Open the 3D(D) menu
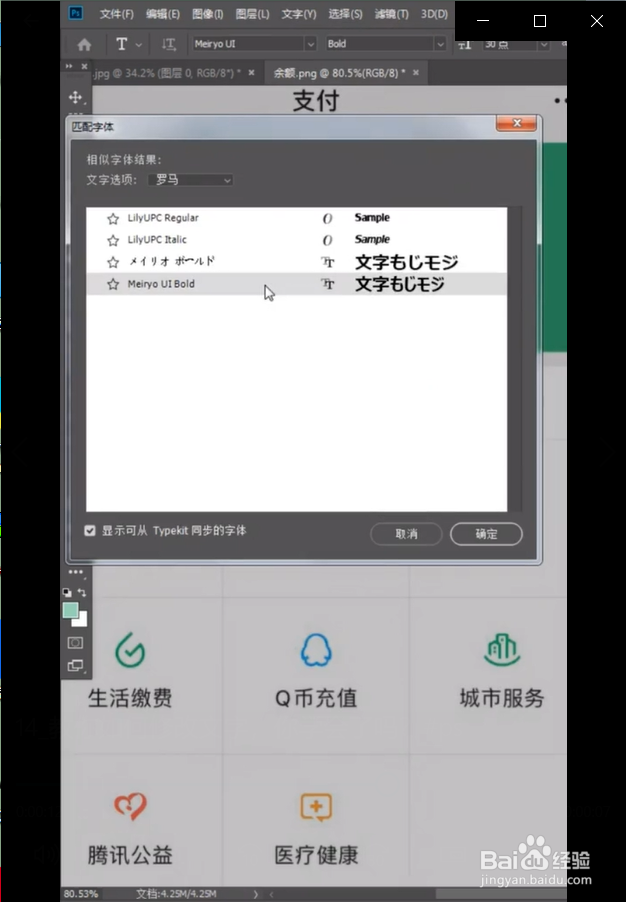Screen dimensions: 626x902 point(434,14)
